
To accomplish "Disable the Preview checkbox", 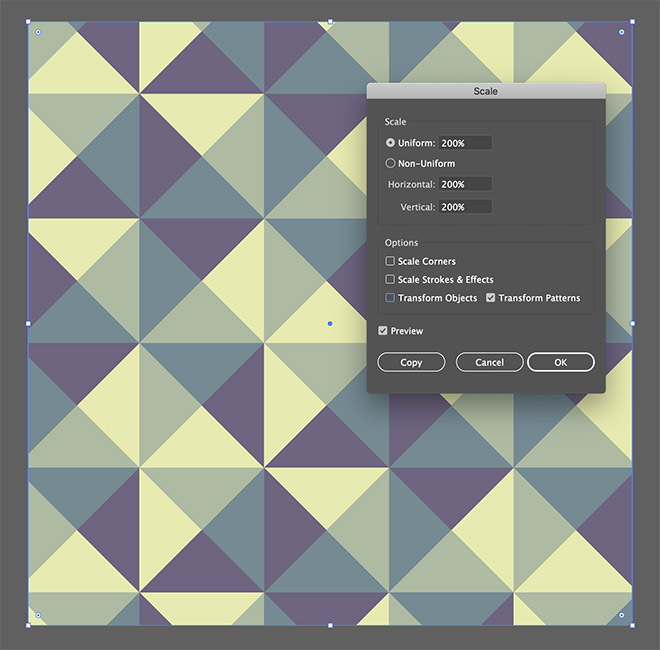I will pyautogui.click(x=383, y=331).
